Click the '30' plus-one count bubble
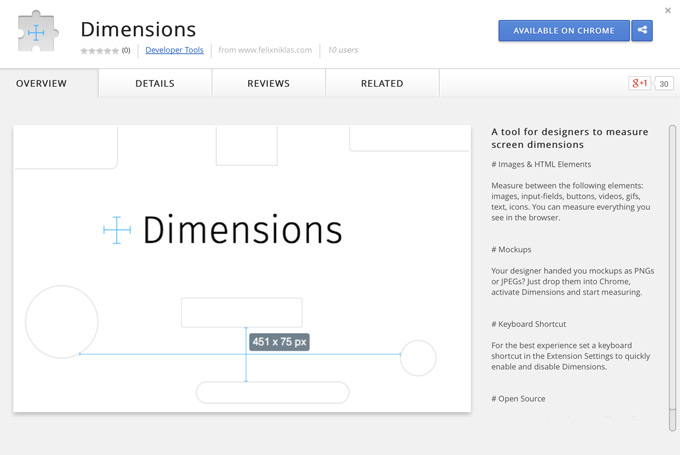680x455 pixels. [664, 83]
